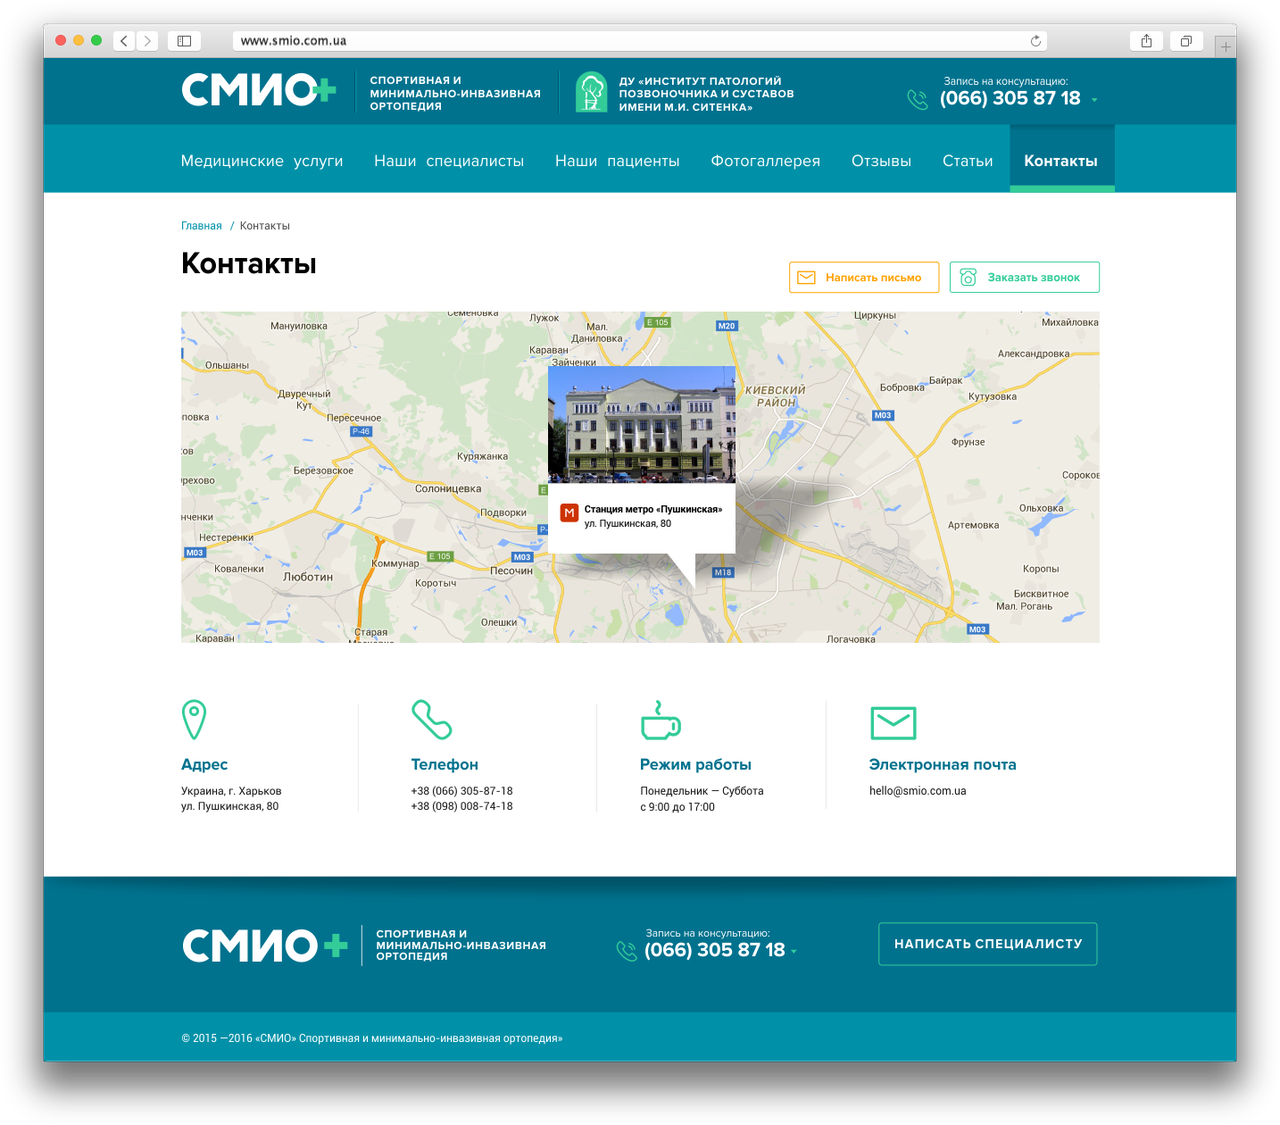Click the Понедельник — Суббота working days text

(702, 791)
